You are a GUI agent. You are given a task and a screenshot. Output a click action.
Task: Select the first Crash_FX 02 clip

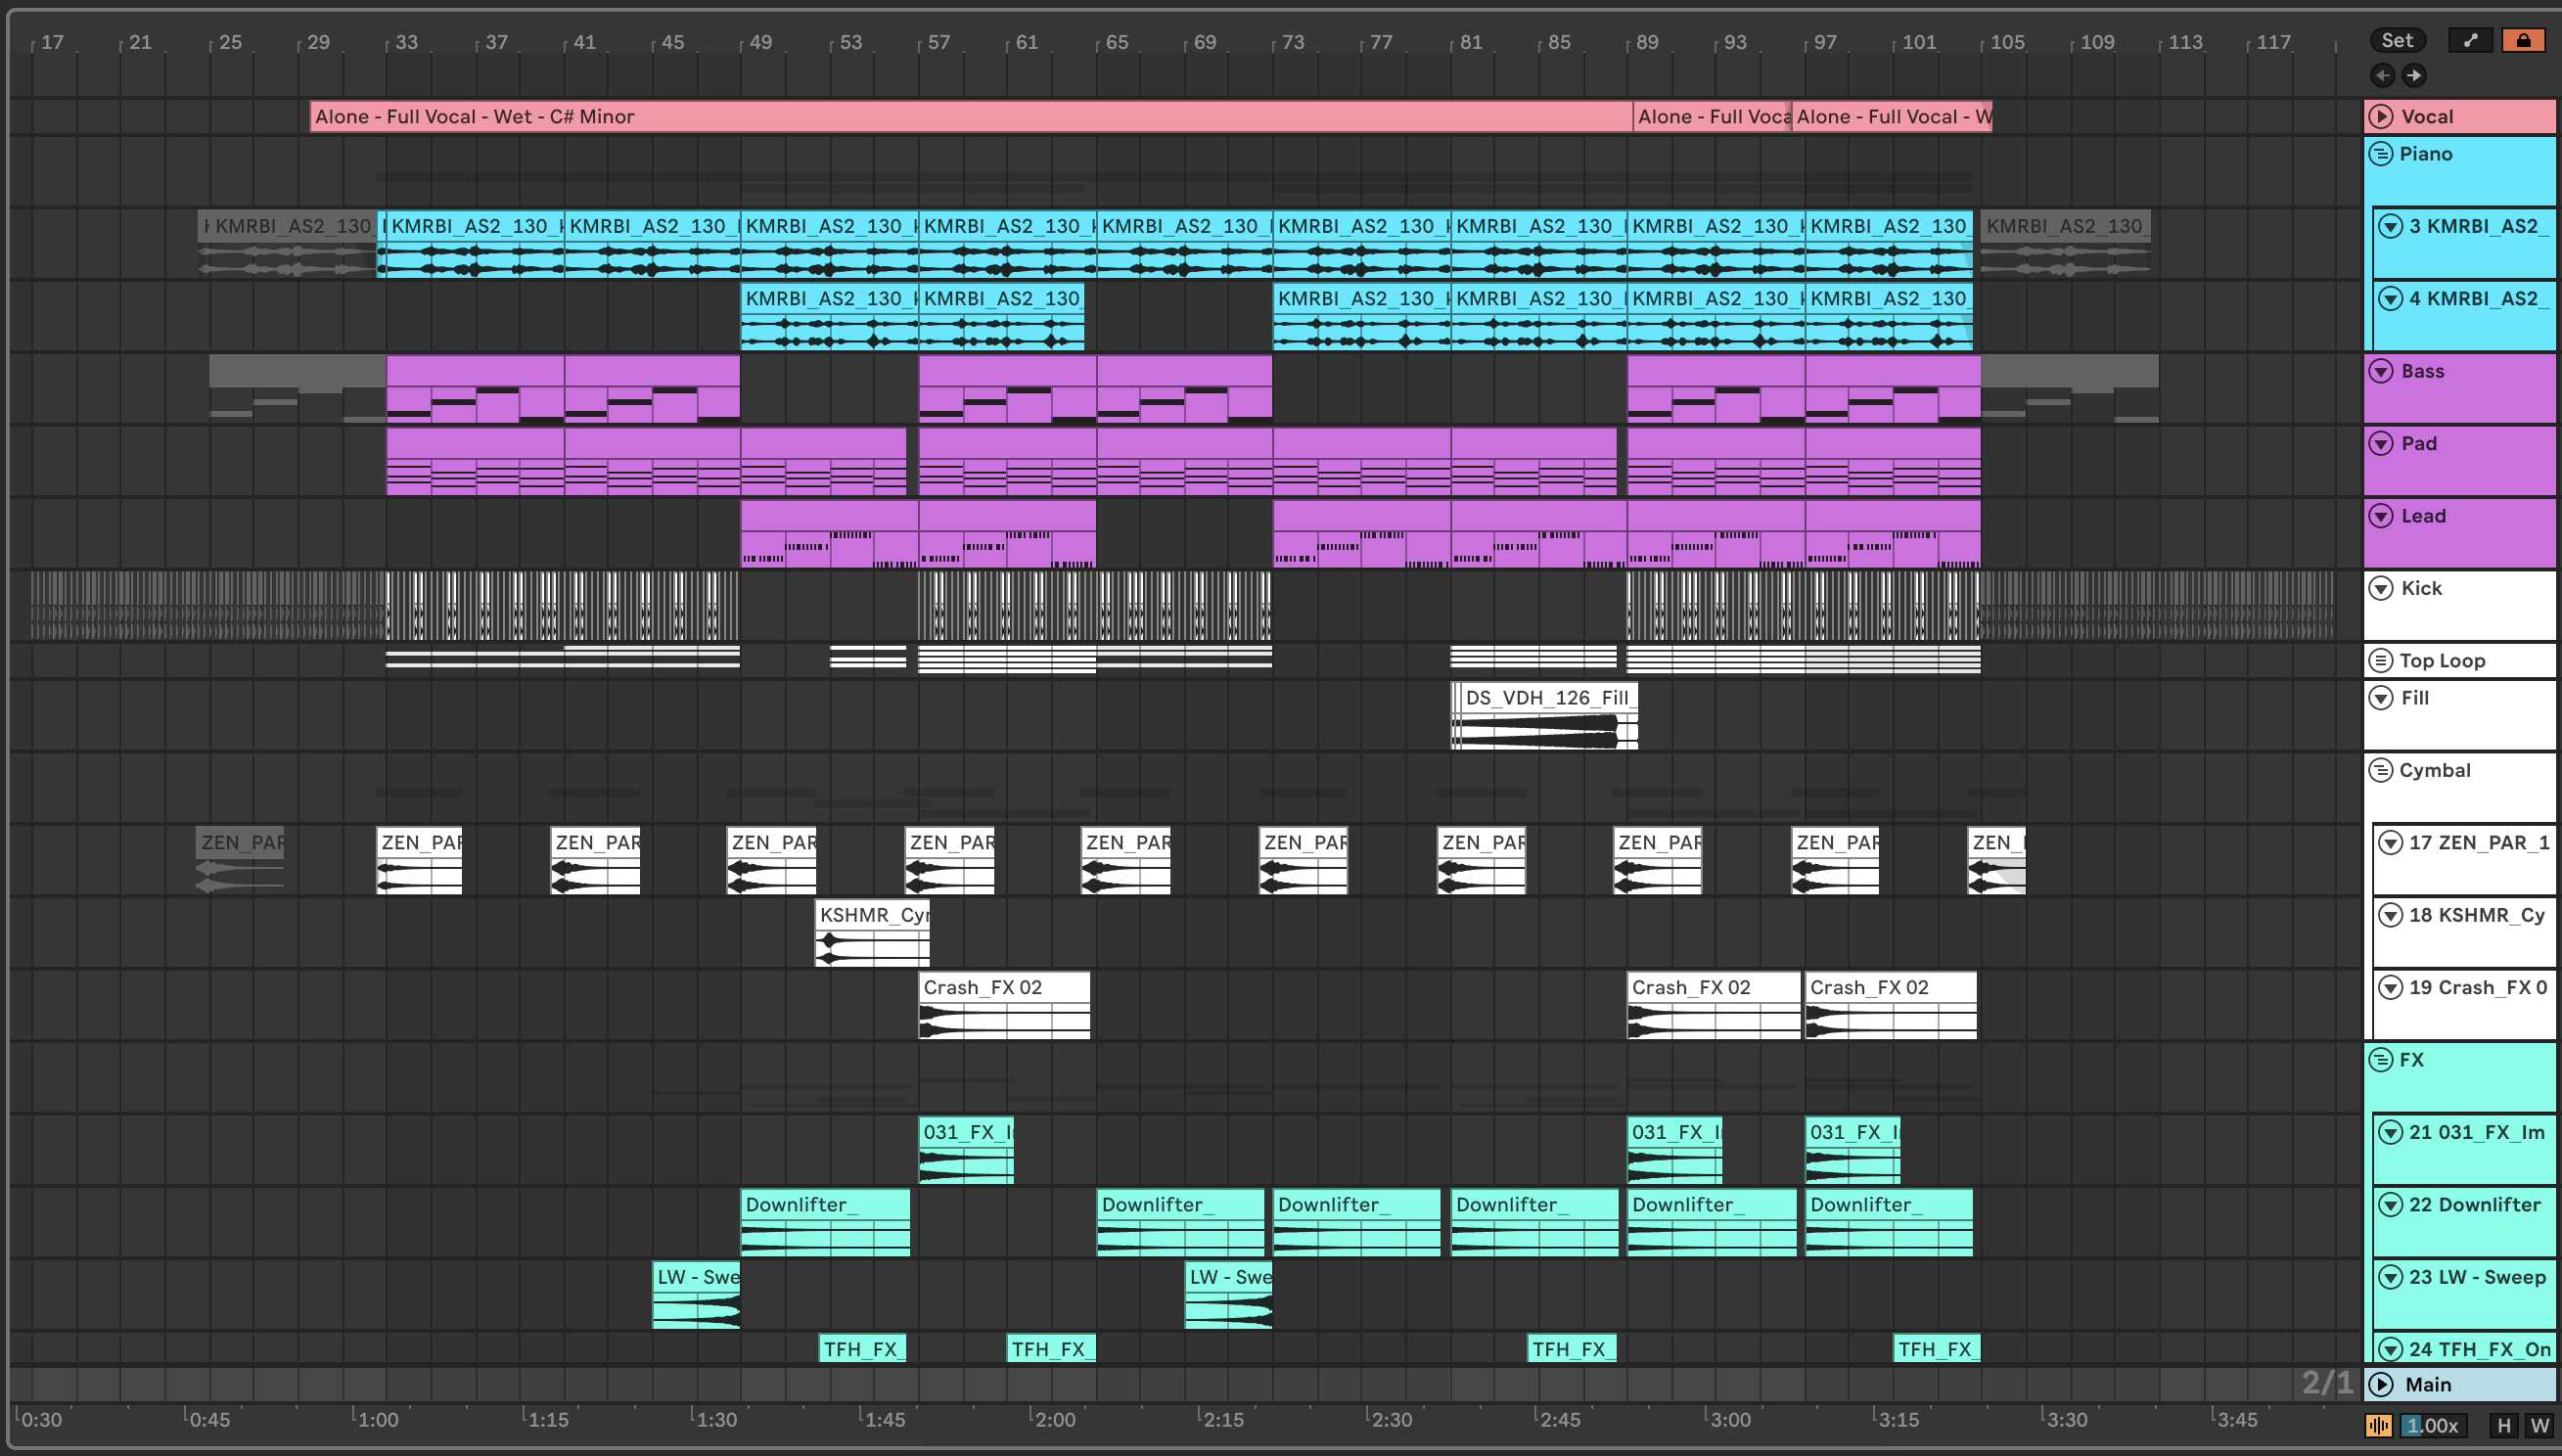[1004, 1005]
